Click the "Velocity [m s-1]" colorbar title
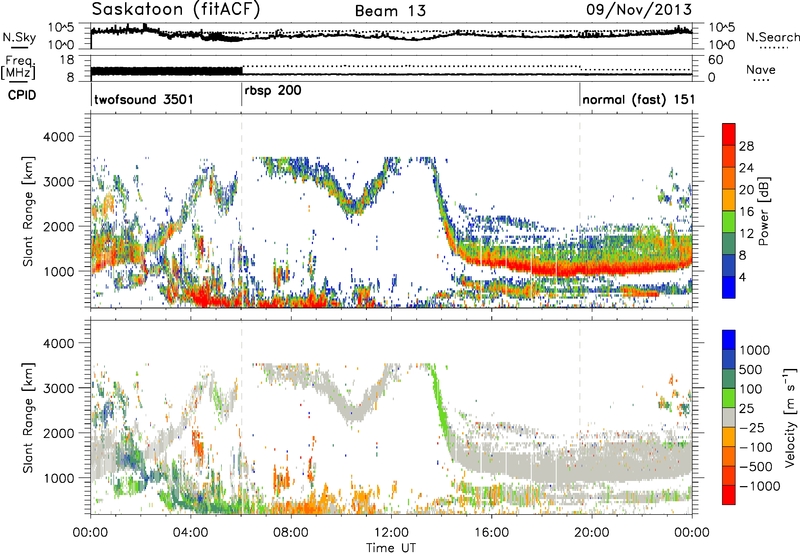This screenshot has width=800, height=554. click(790, 417)
